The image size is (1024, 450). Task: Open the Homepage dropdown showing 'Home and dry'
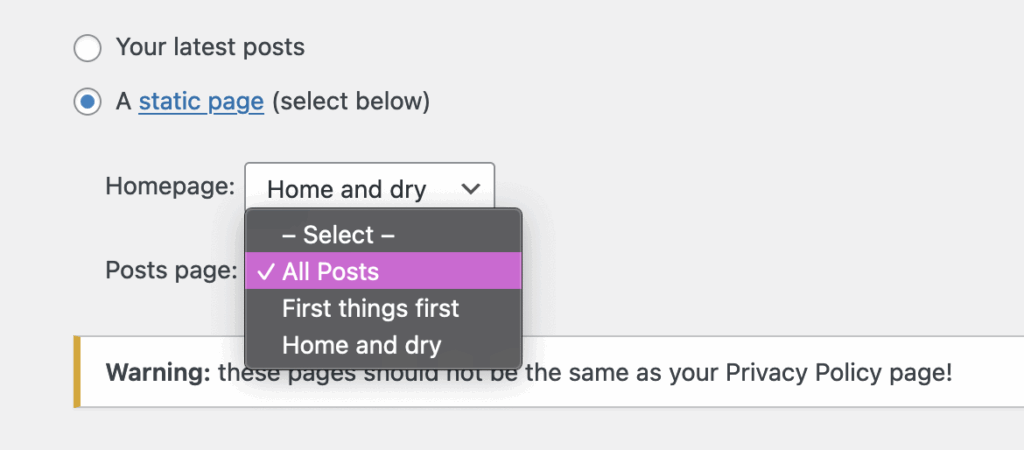(369, 188)
